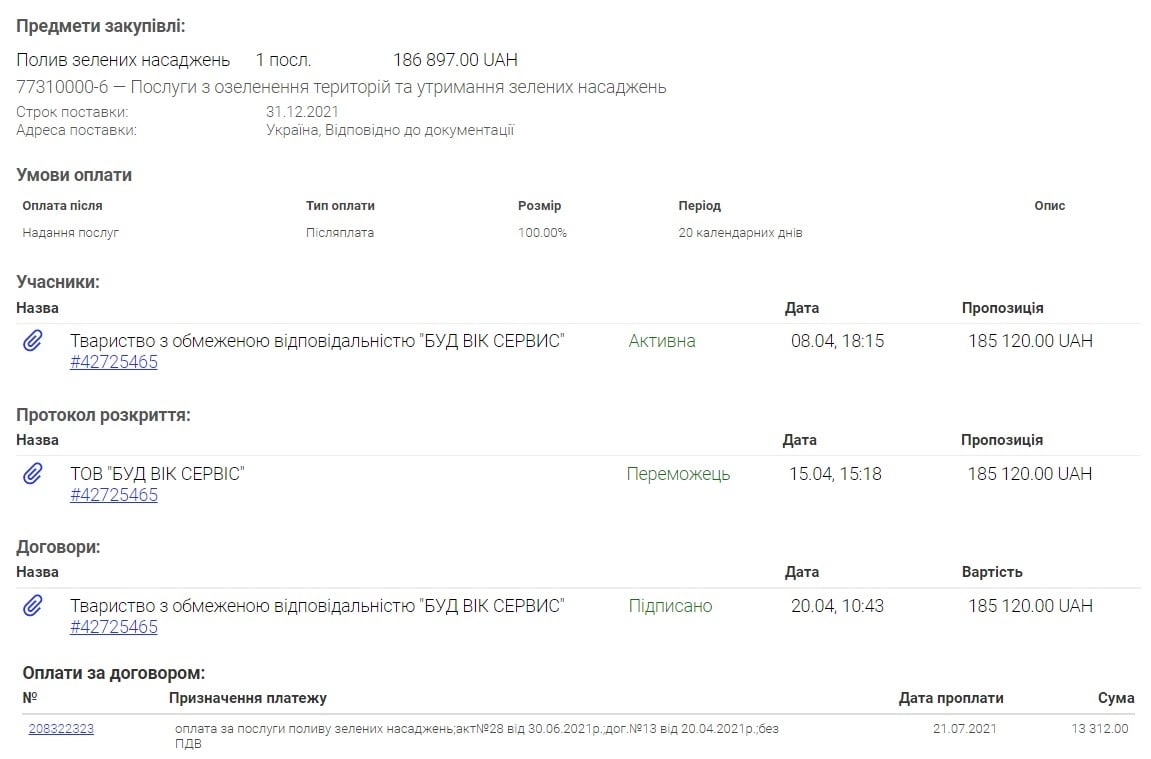Click the participant name in the Учасники row
Viewport: 1151px width, 759px height.
tap(317, 341)
